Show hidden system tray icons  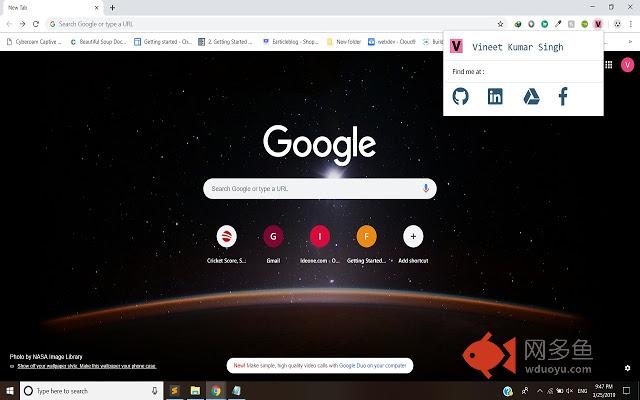540,391
